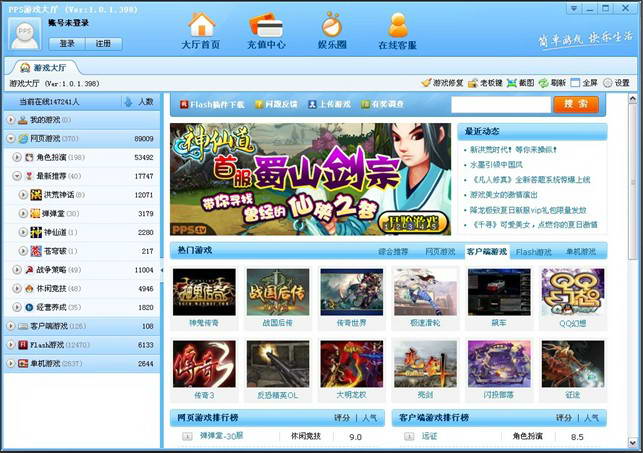Open the title bar dropdown menu arrow

(x=574, y=8)
